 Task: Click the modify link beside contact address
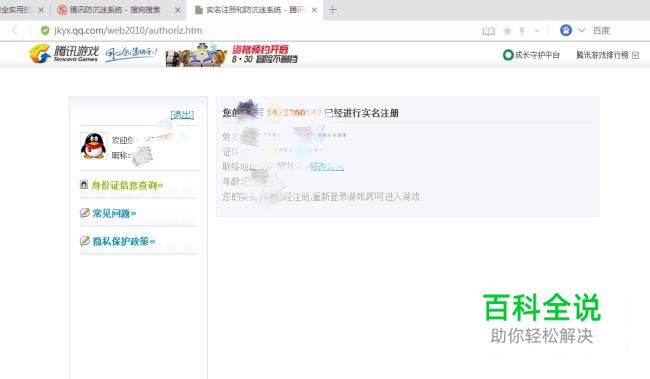(x=327, y=166)
